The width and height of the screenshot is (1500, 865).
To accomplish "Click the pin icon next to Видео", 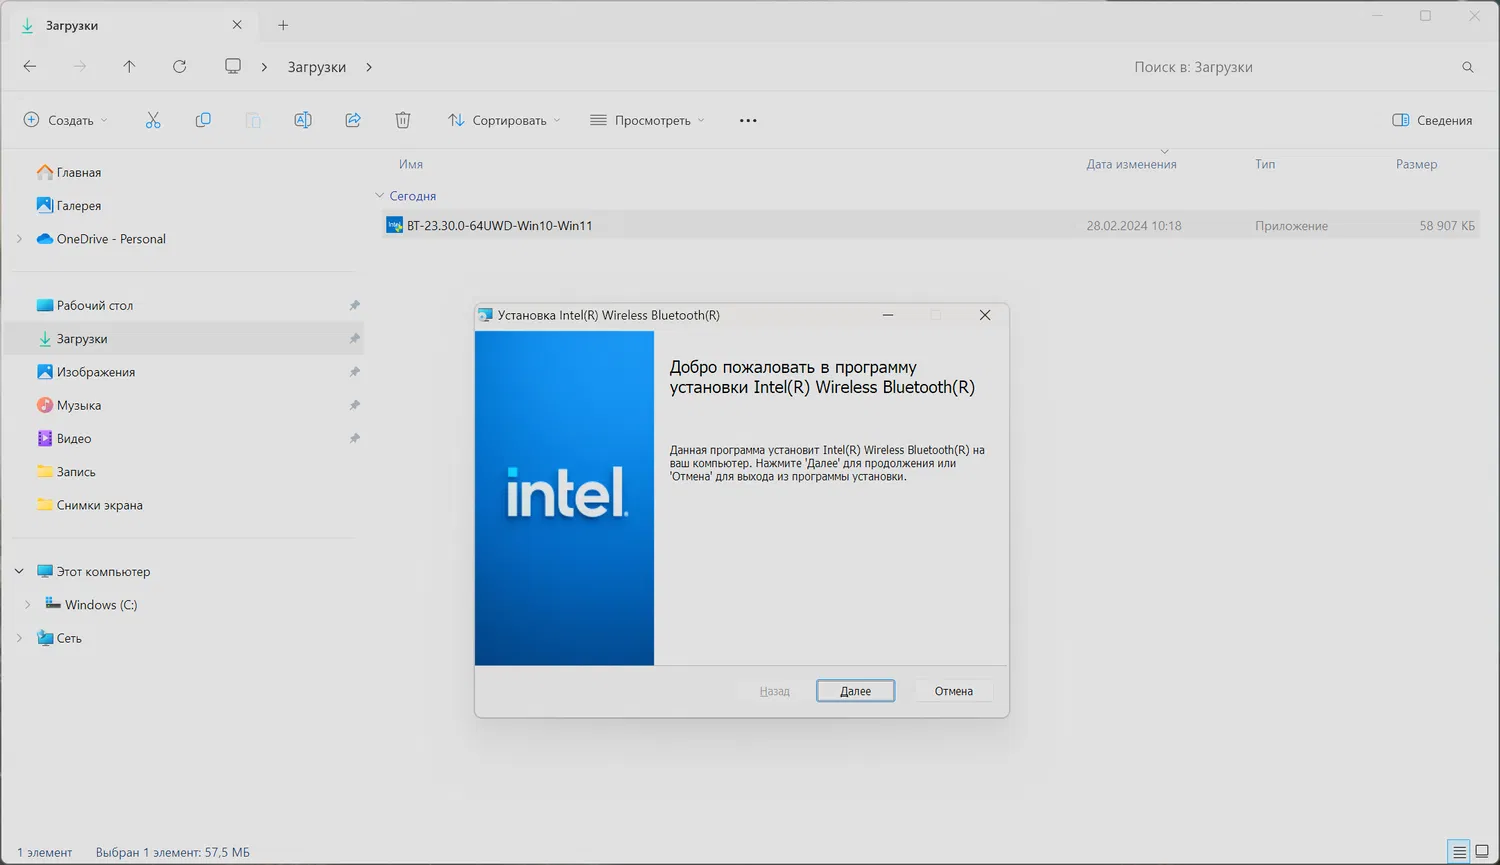I will (354, 439).
